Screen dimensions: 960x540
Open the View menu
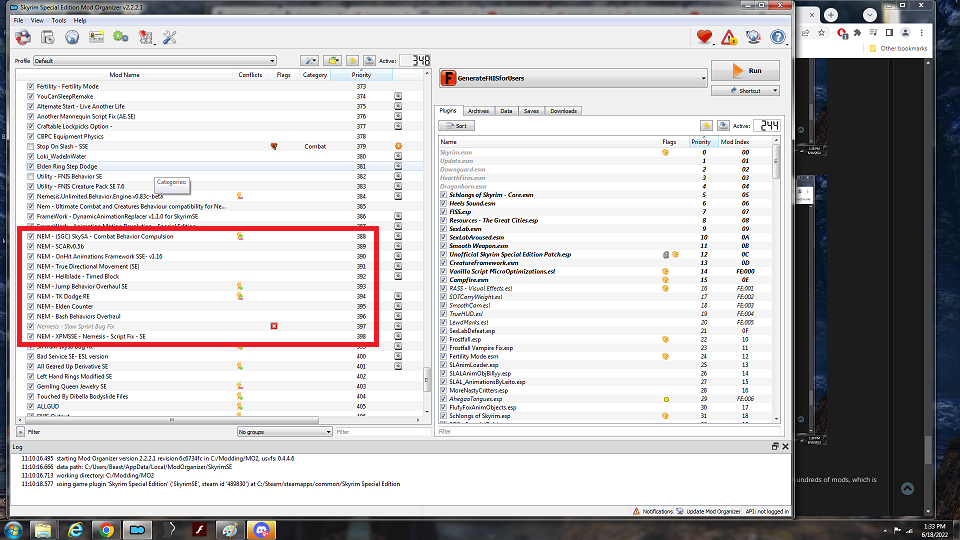coord(37,20)
